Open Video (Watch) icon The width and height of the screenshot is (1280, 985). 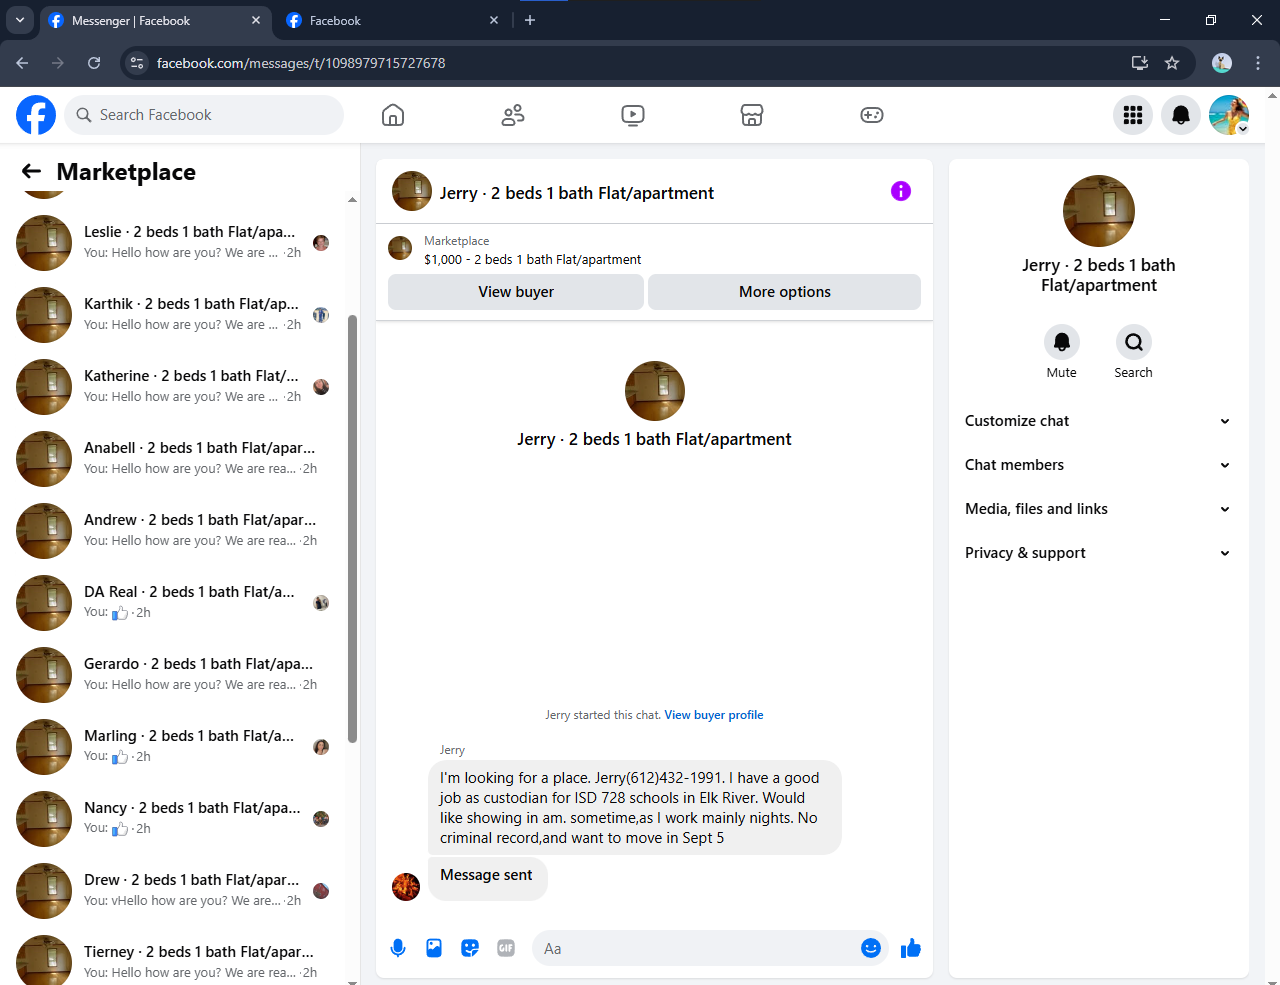(x=633, y=115)
